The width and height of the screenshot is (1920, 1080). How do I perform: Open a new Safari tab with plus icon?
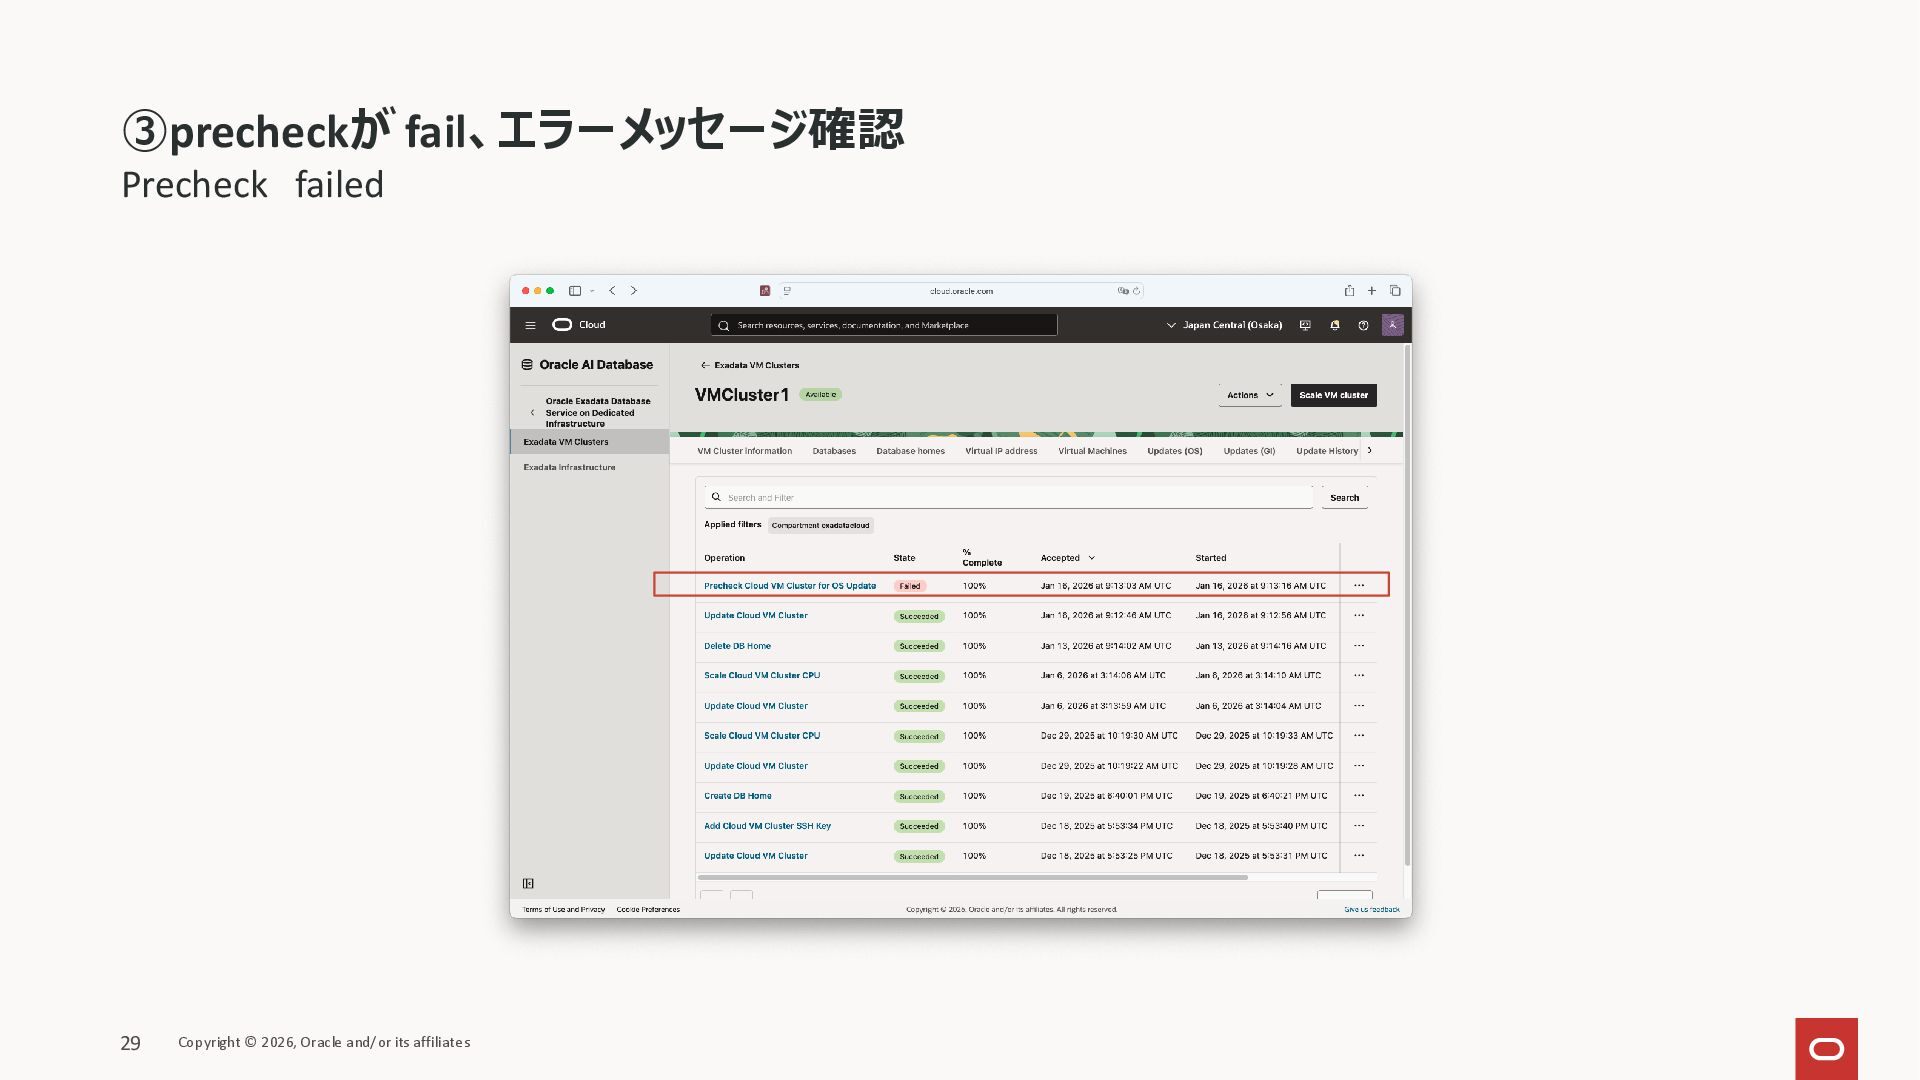click(1372, 291)
